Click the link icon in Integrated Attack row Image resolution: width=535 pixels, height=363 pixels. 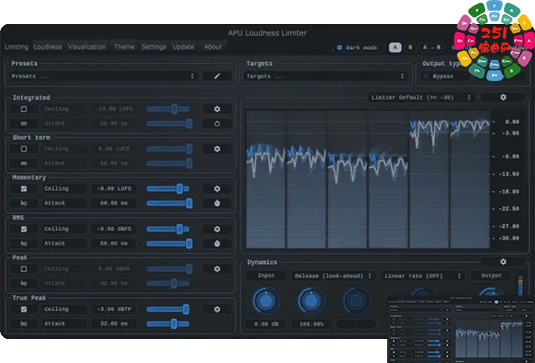tap(24, 124)
